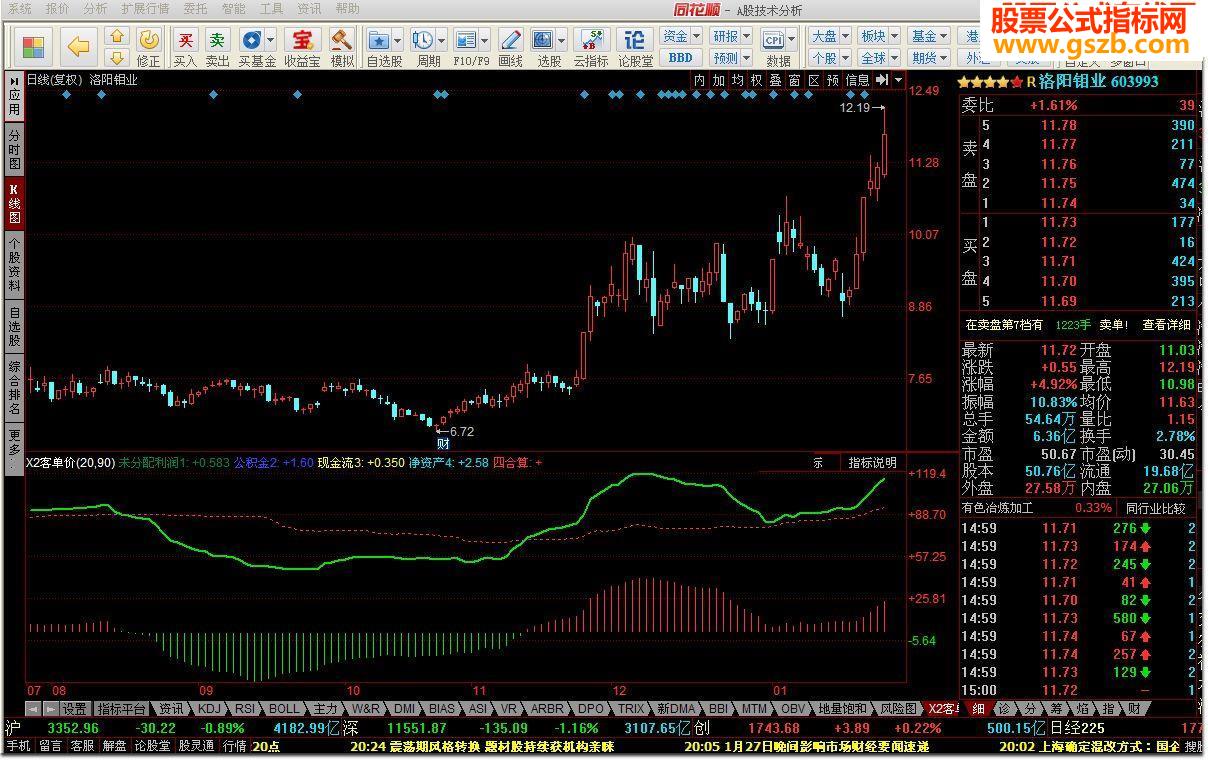
Task: Click the yellow up arrow icon
Action: (x=117, y=36)
